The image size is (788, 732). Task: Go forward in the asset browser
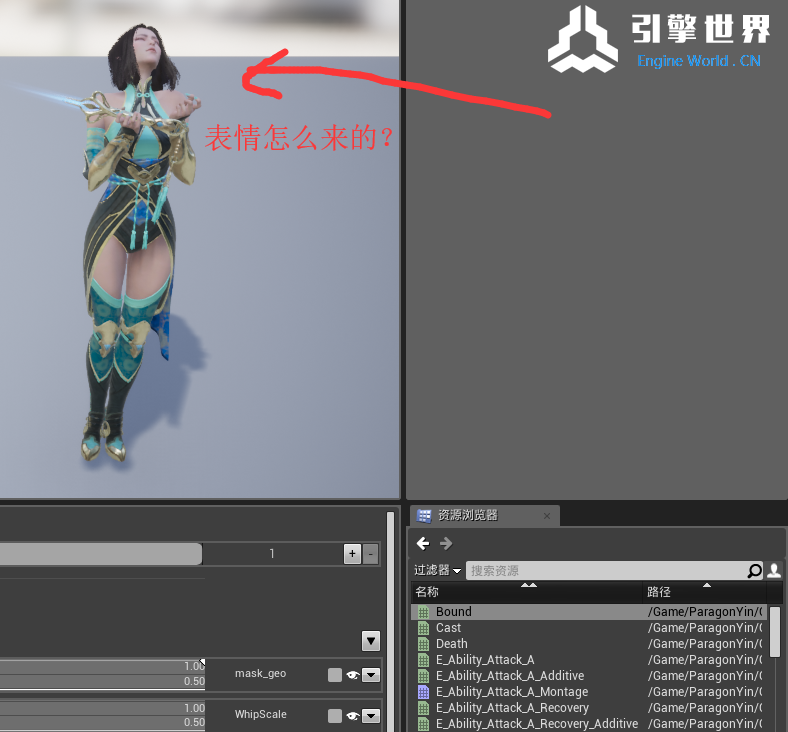pyautogui.click(x=446, y=543)
